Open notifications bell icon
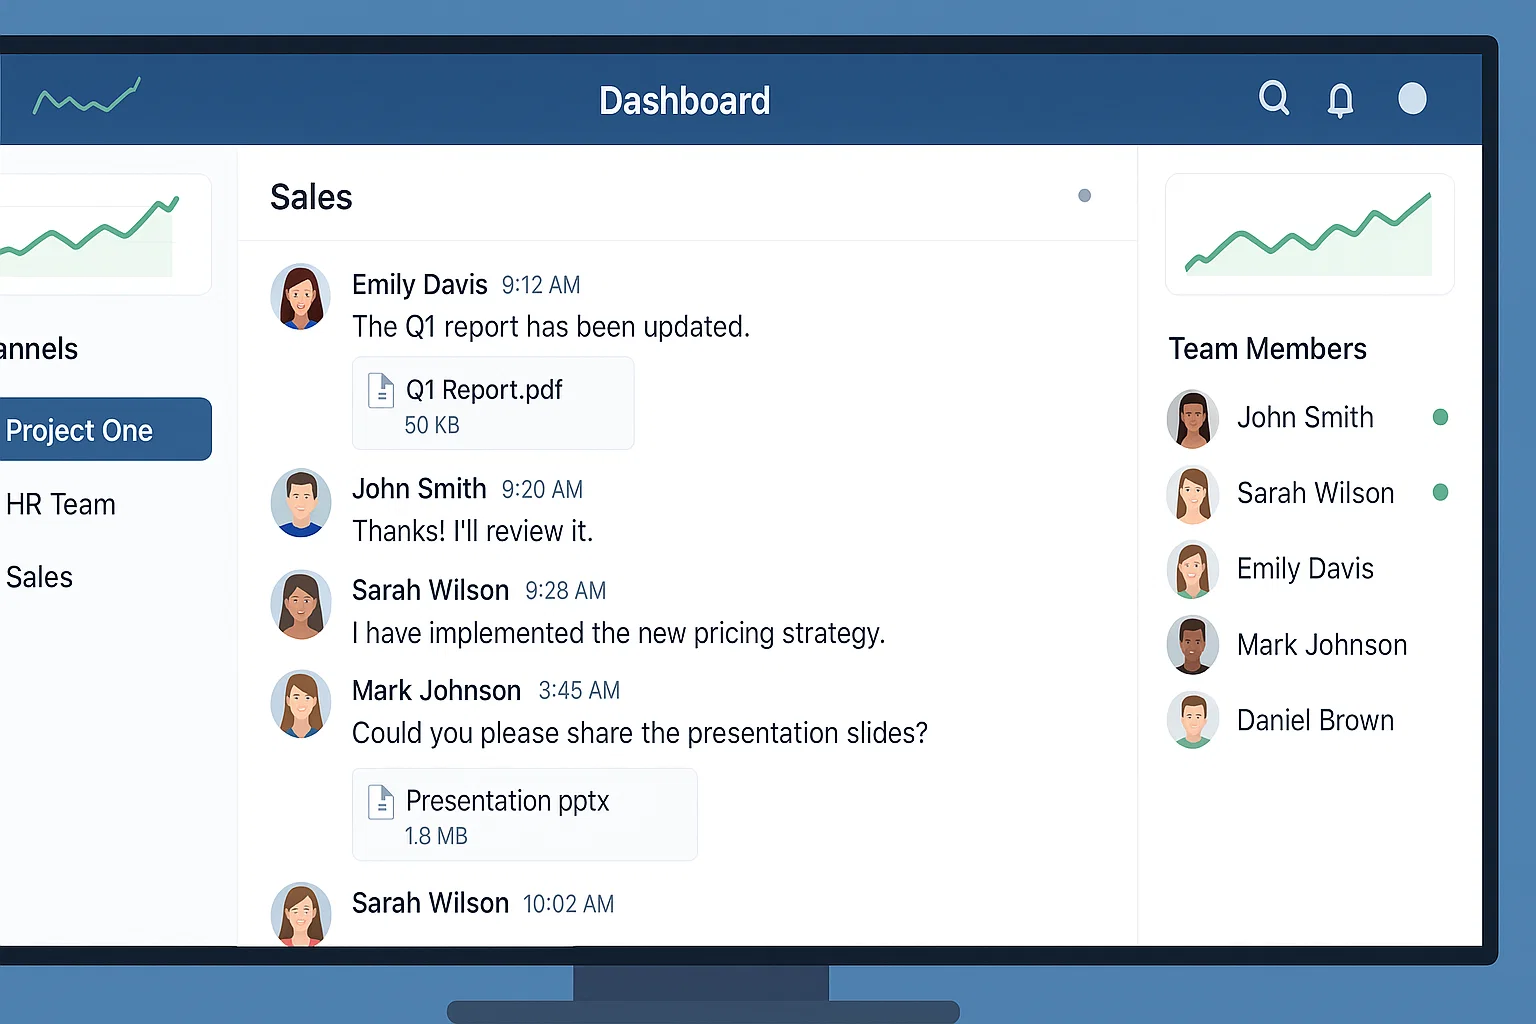Screen dimensions: 1536x1024 click(x=1340, y=100)
